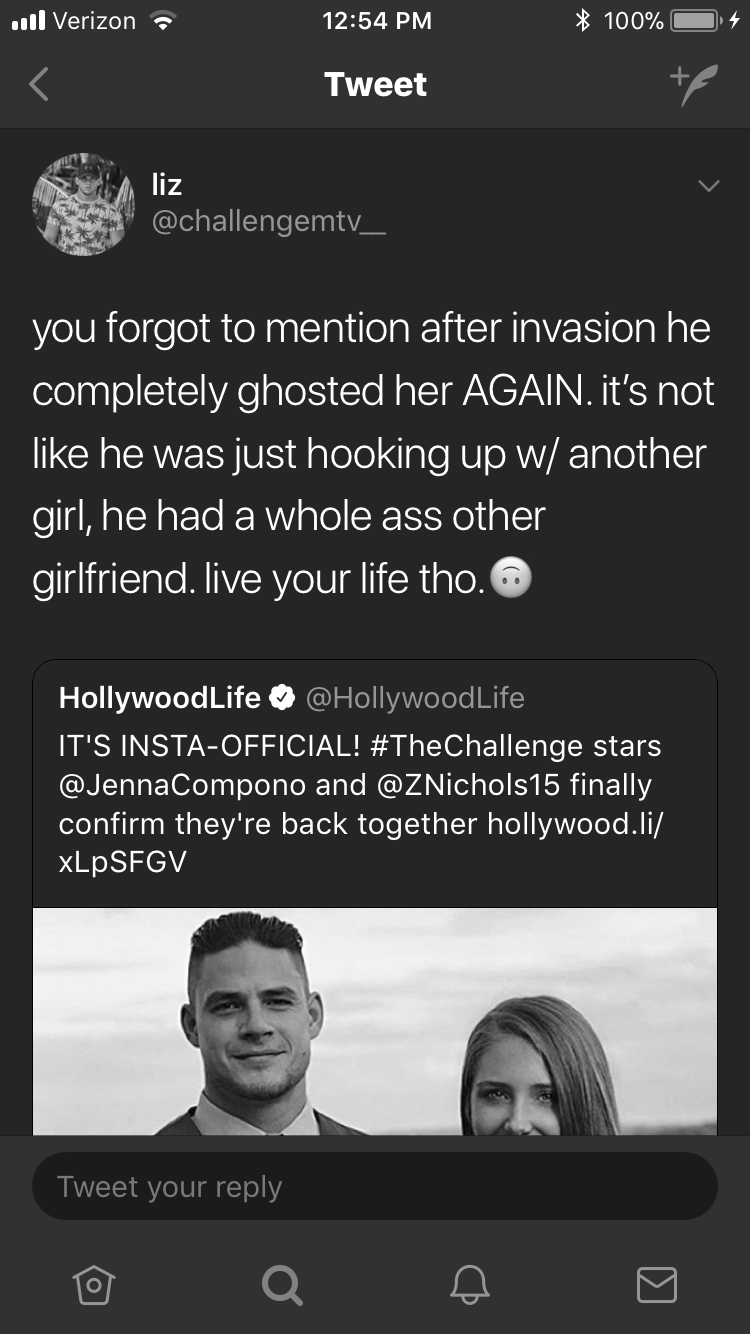The image size is (750, 1334).
Task: Tap the liz display name
Action: (x=167, y=184)
